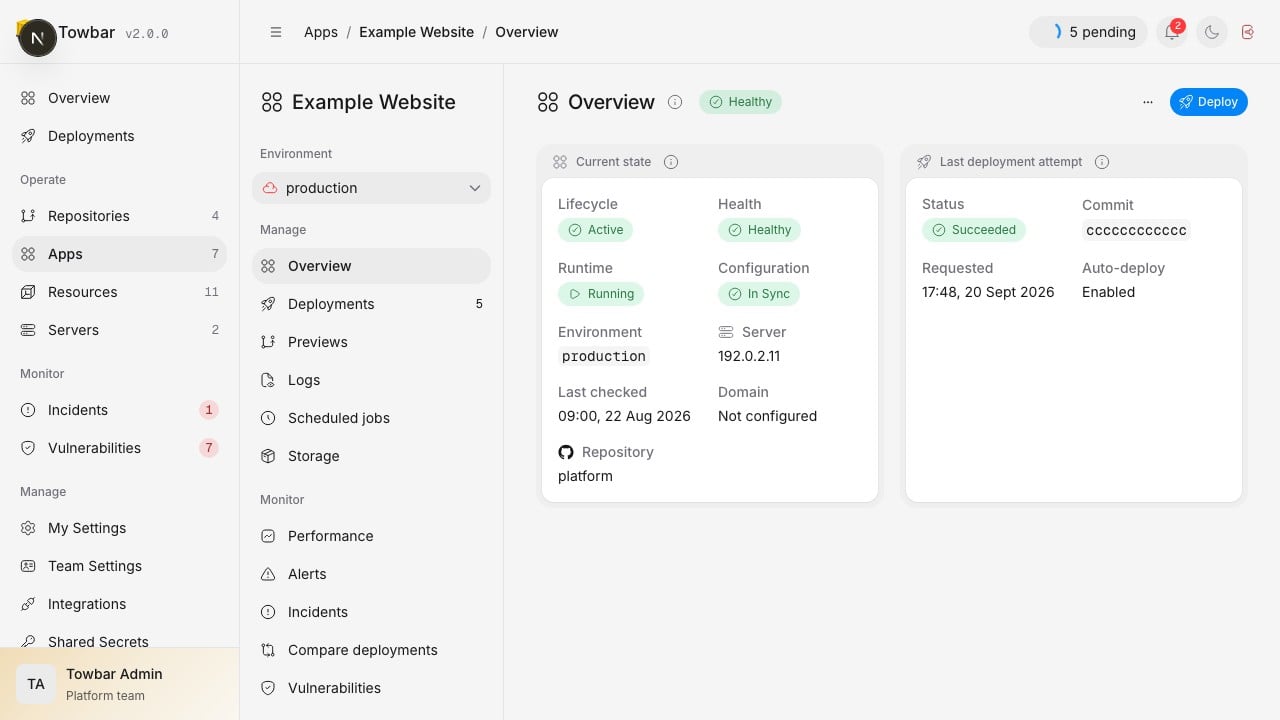The height and width of the screenshot is (720, 1280).
Task: Click the Example Website heading icon
Action: point(272,102)
